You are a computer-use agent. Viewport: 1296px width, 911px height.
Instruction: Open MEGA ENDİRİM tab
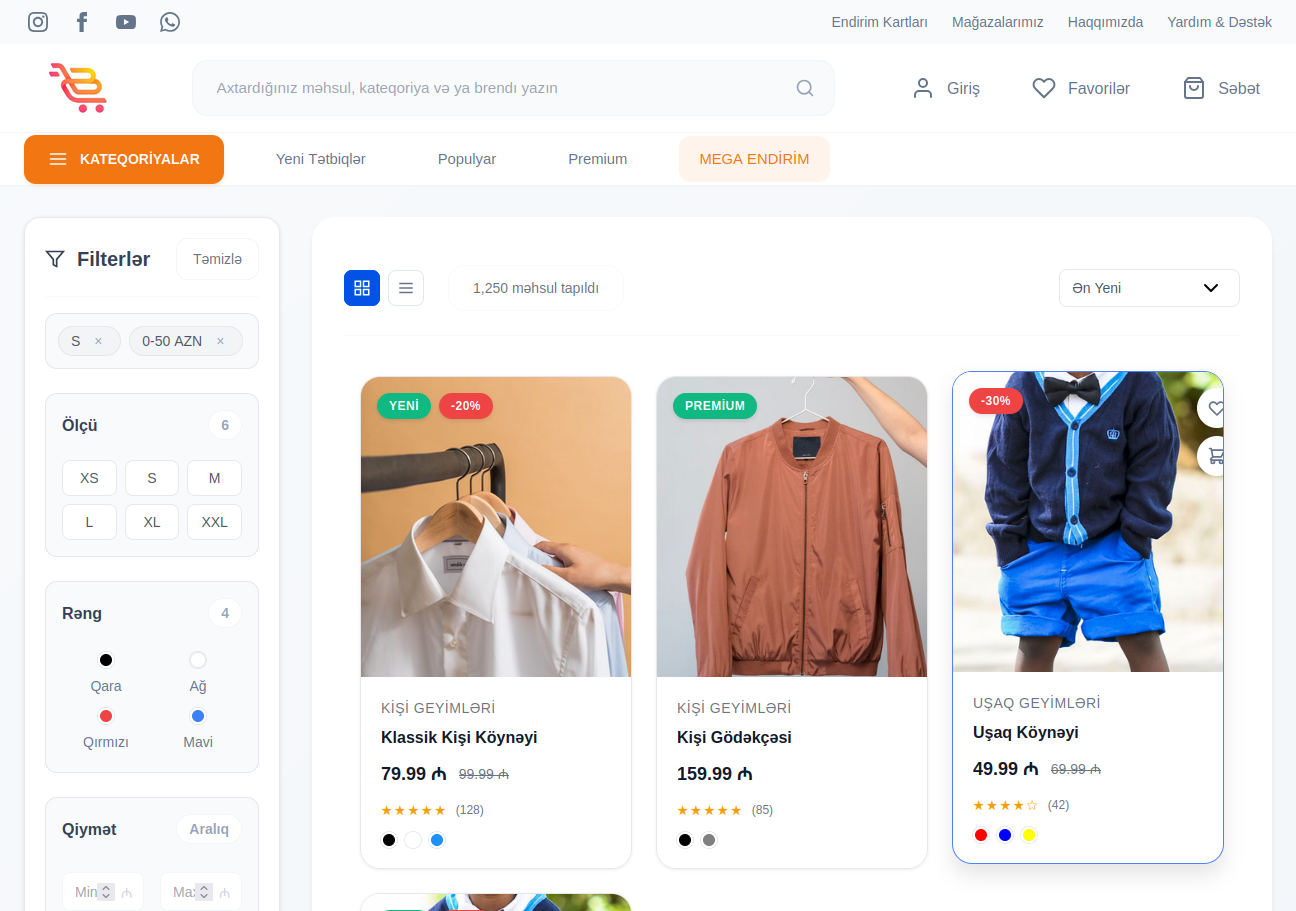point(754,159)
